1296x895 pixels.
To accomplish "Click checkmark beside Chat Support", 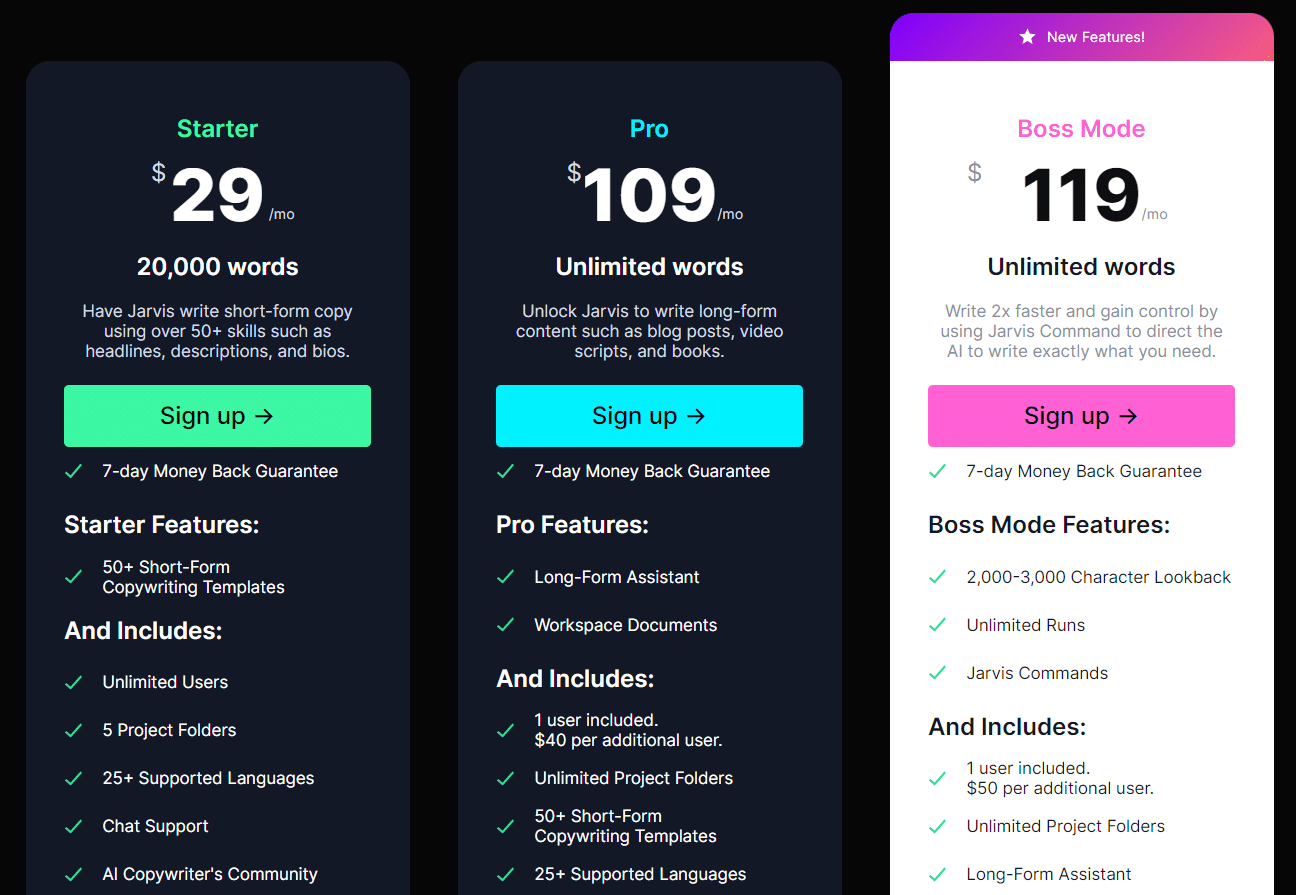I will pos(73,826).
